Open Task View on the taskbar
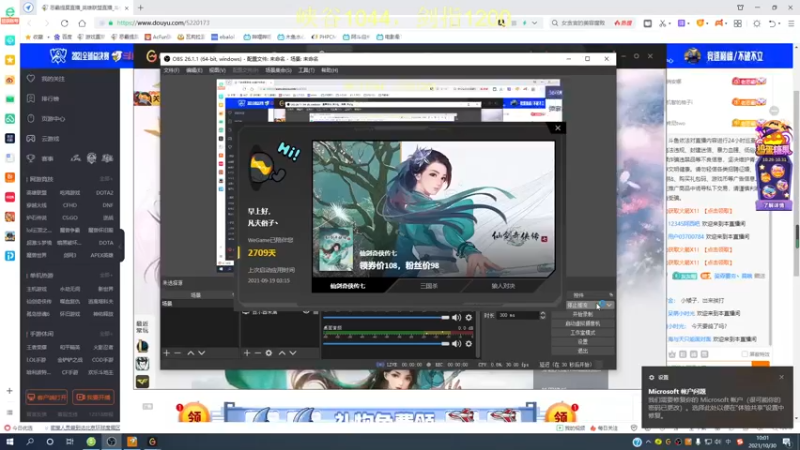This screenshot has height=450, width=800. pyautogui.click(x=70, y=442)
